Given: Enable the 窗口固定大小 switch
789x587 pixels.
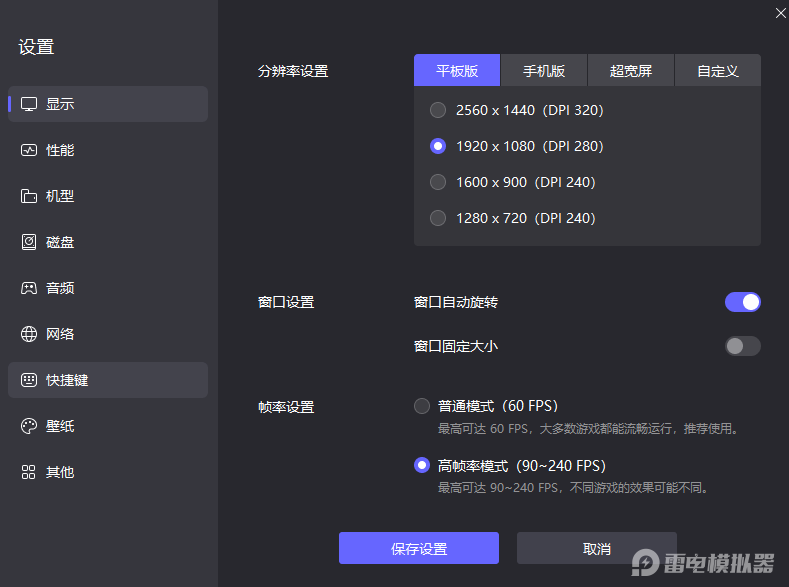Looking at the screenshot, I should 743,346.
